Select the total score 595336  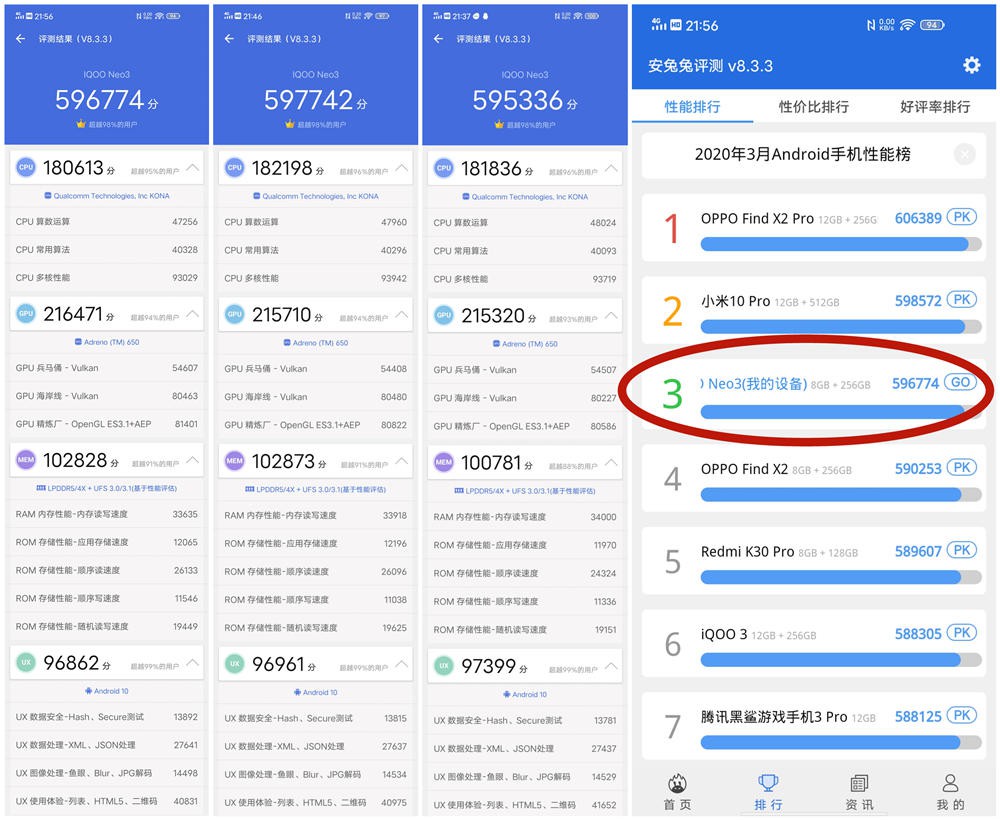coord(518,100)
